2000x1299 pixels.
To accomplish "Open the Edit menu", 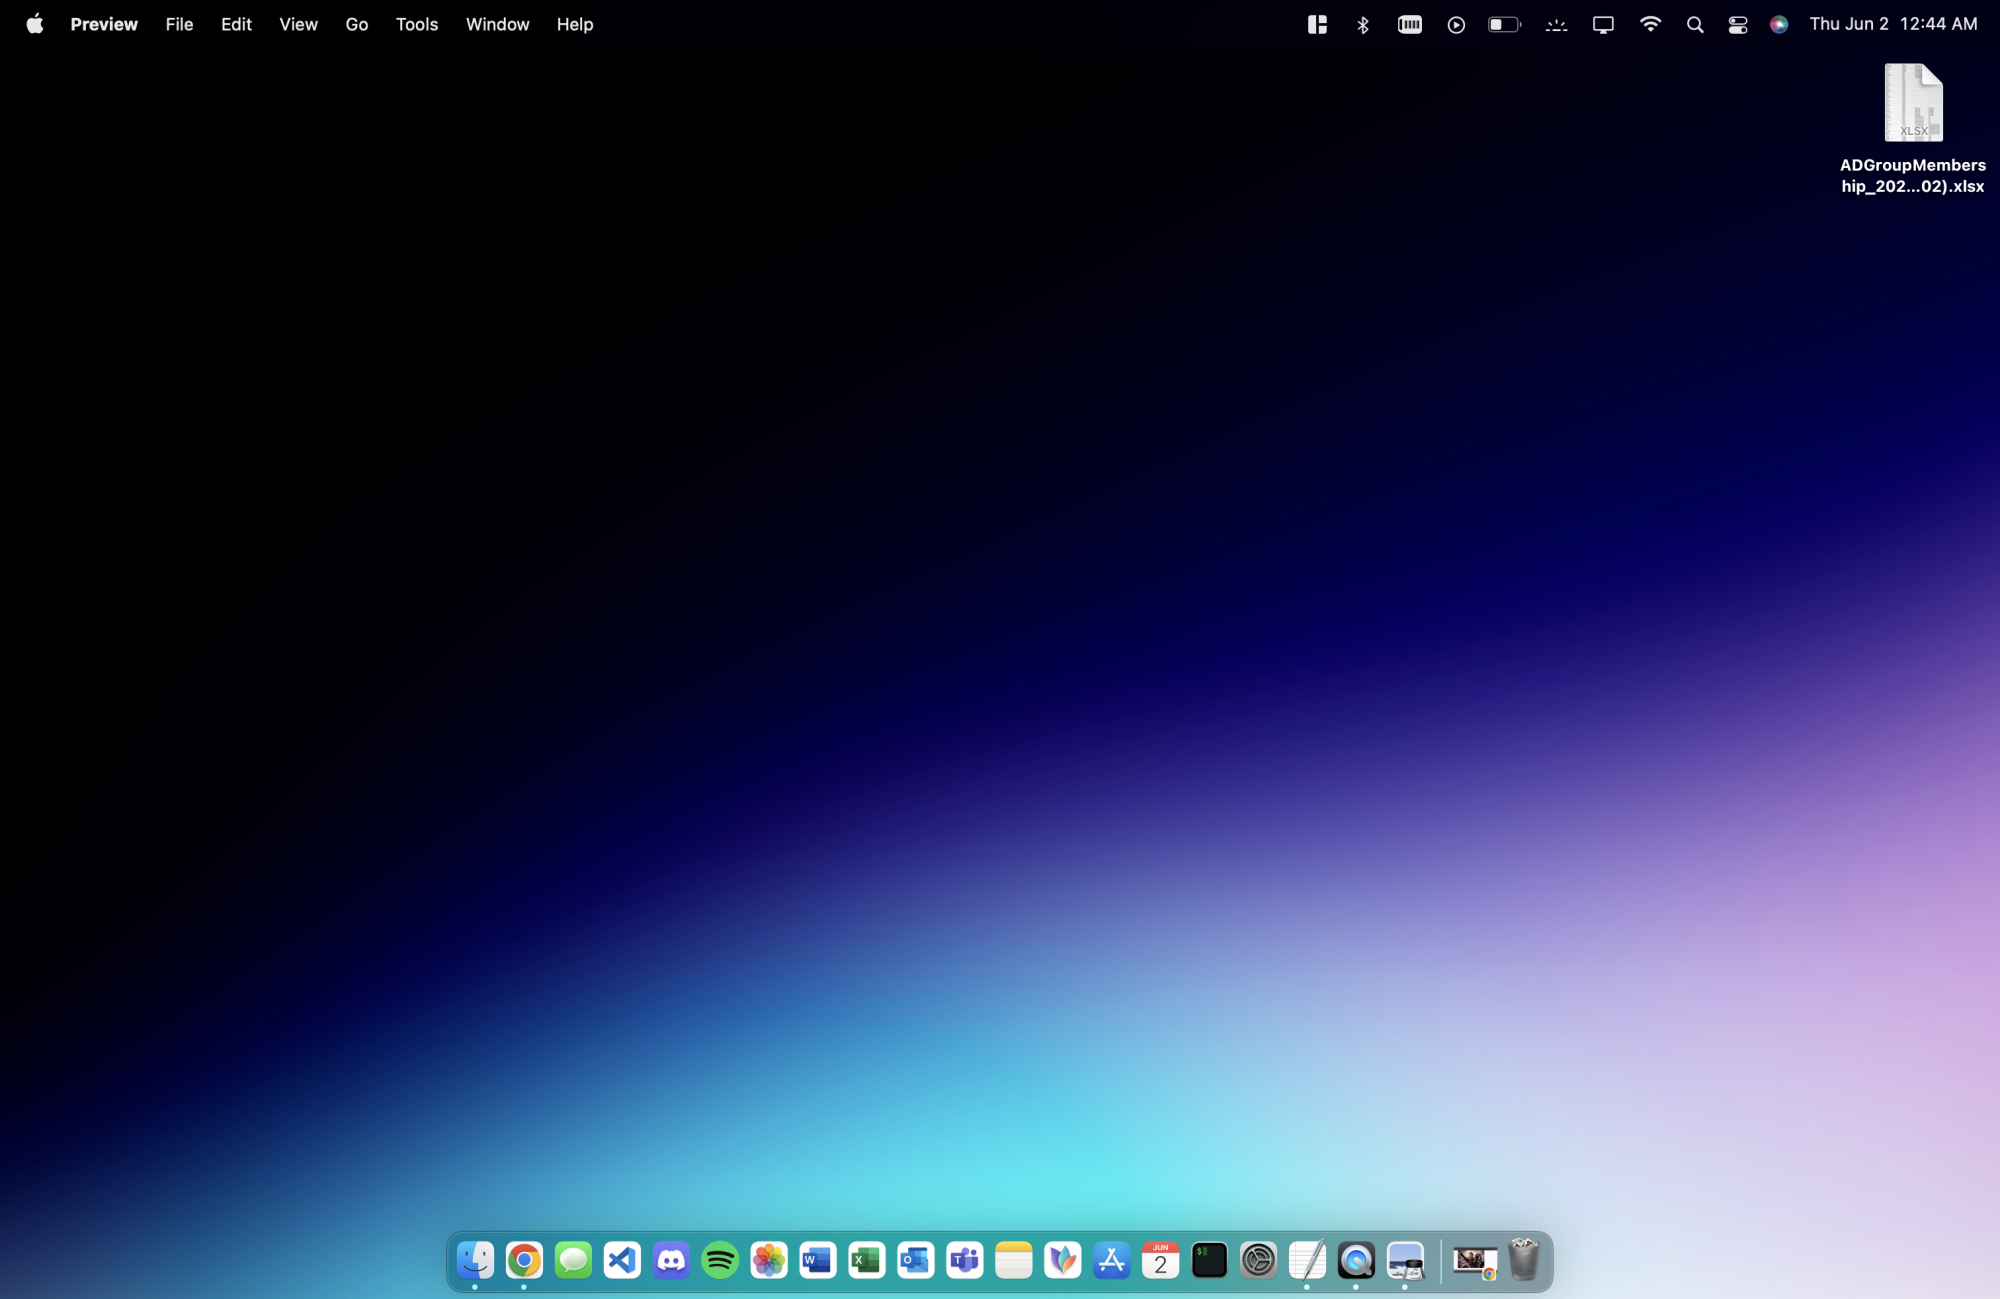I will [236, 24].
